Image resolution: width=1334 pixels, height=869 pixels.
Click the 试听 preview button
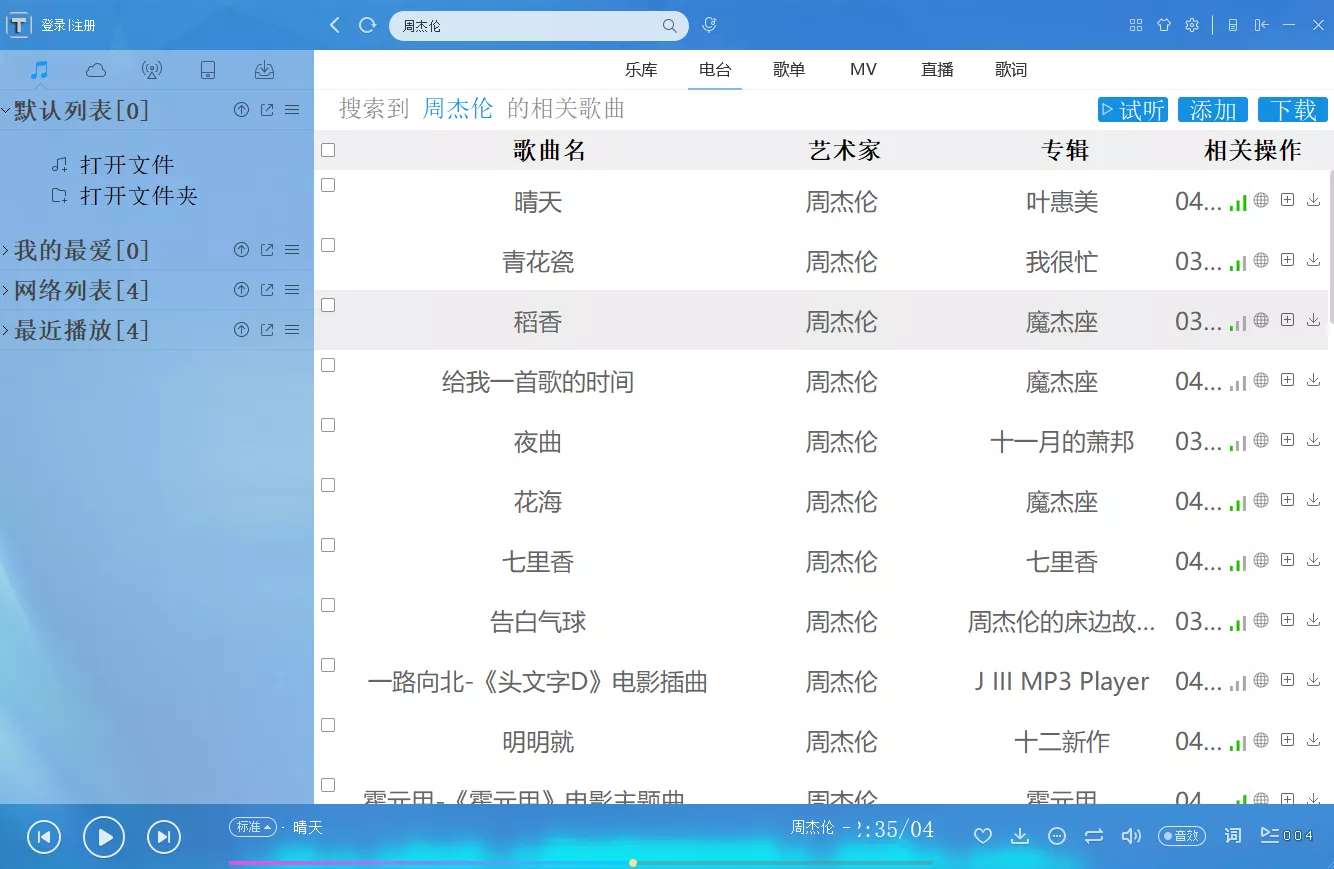click(x=1133, y=110)
